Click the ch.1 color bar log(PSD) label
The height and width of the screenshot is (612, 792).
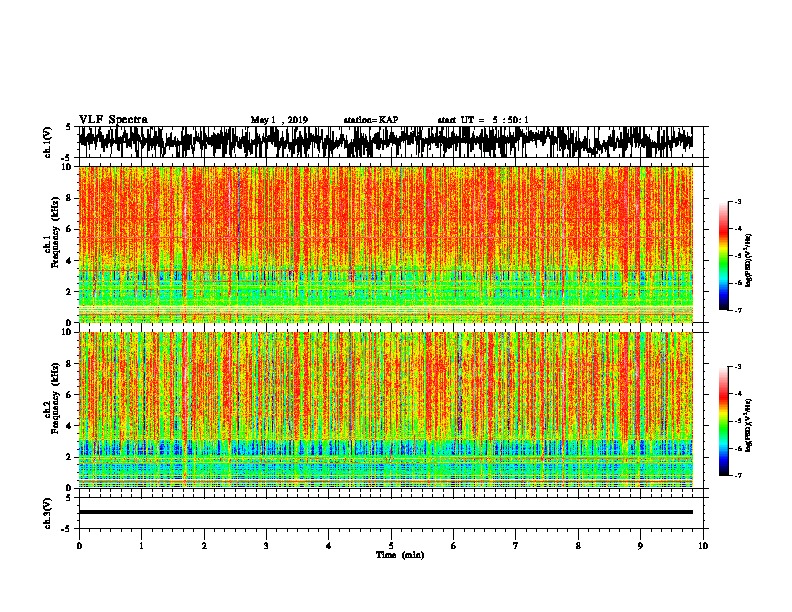[749, 261]
